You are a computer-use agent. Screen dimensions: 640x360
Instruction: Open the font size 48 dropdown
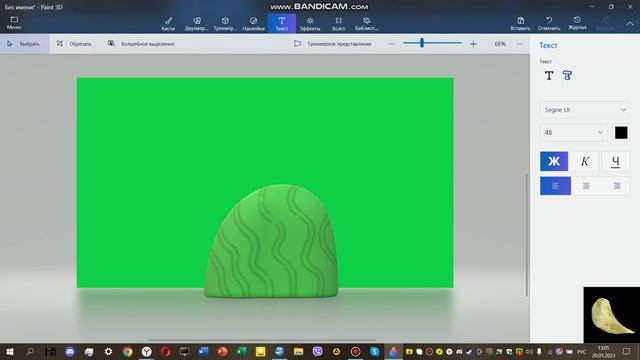click(x=573, y=133)
